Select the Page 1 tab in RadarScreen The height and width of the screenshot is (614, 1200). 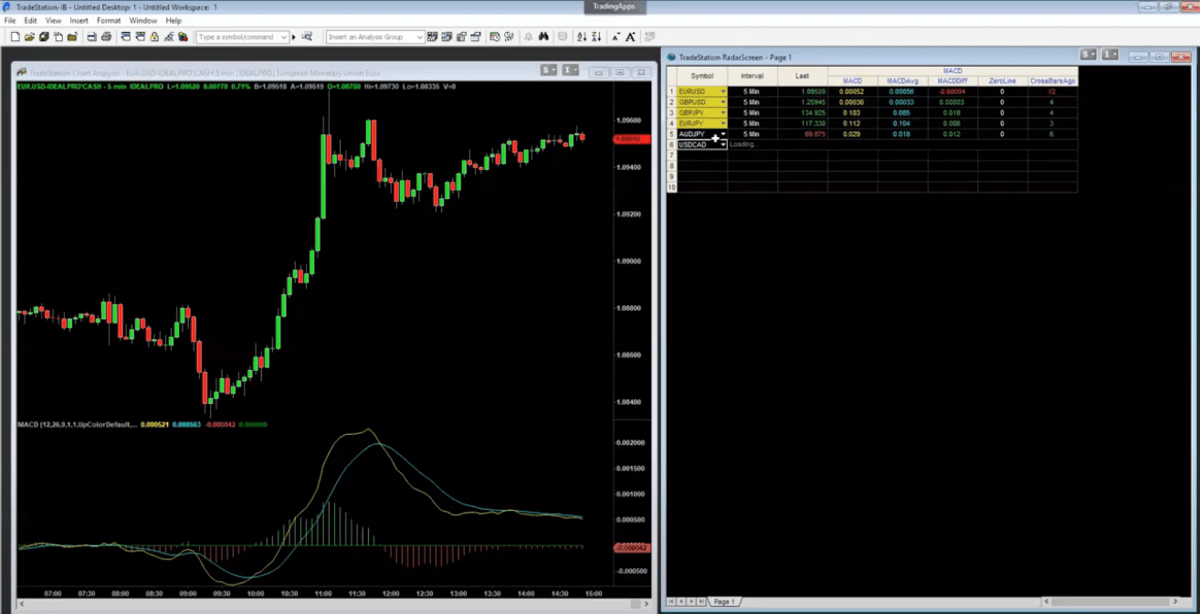724,602
